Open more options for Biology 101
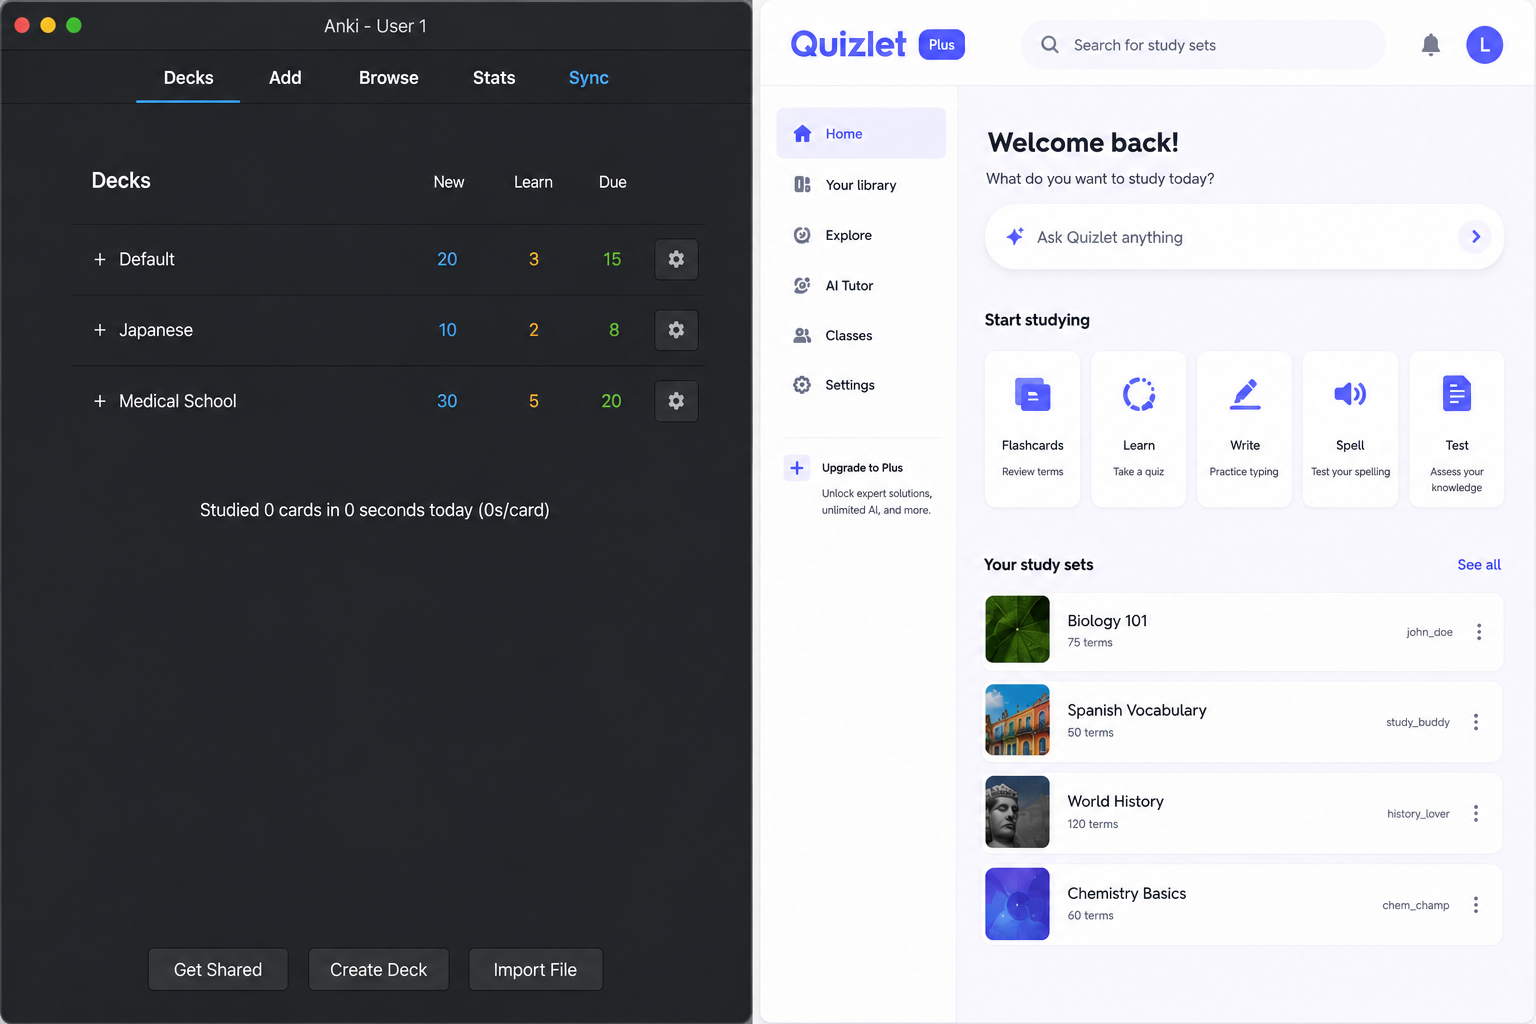 tap(1479, 632)
